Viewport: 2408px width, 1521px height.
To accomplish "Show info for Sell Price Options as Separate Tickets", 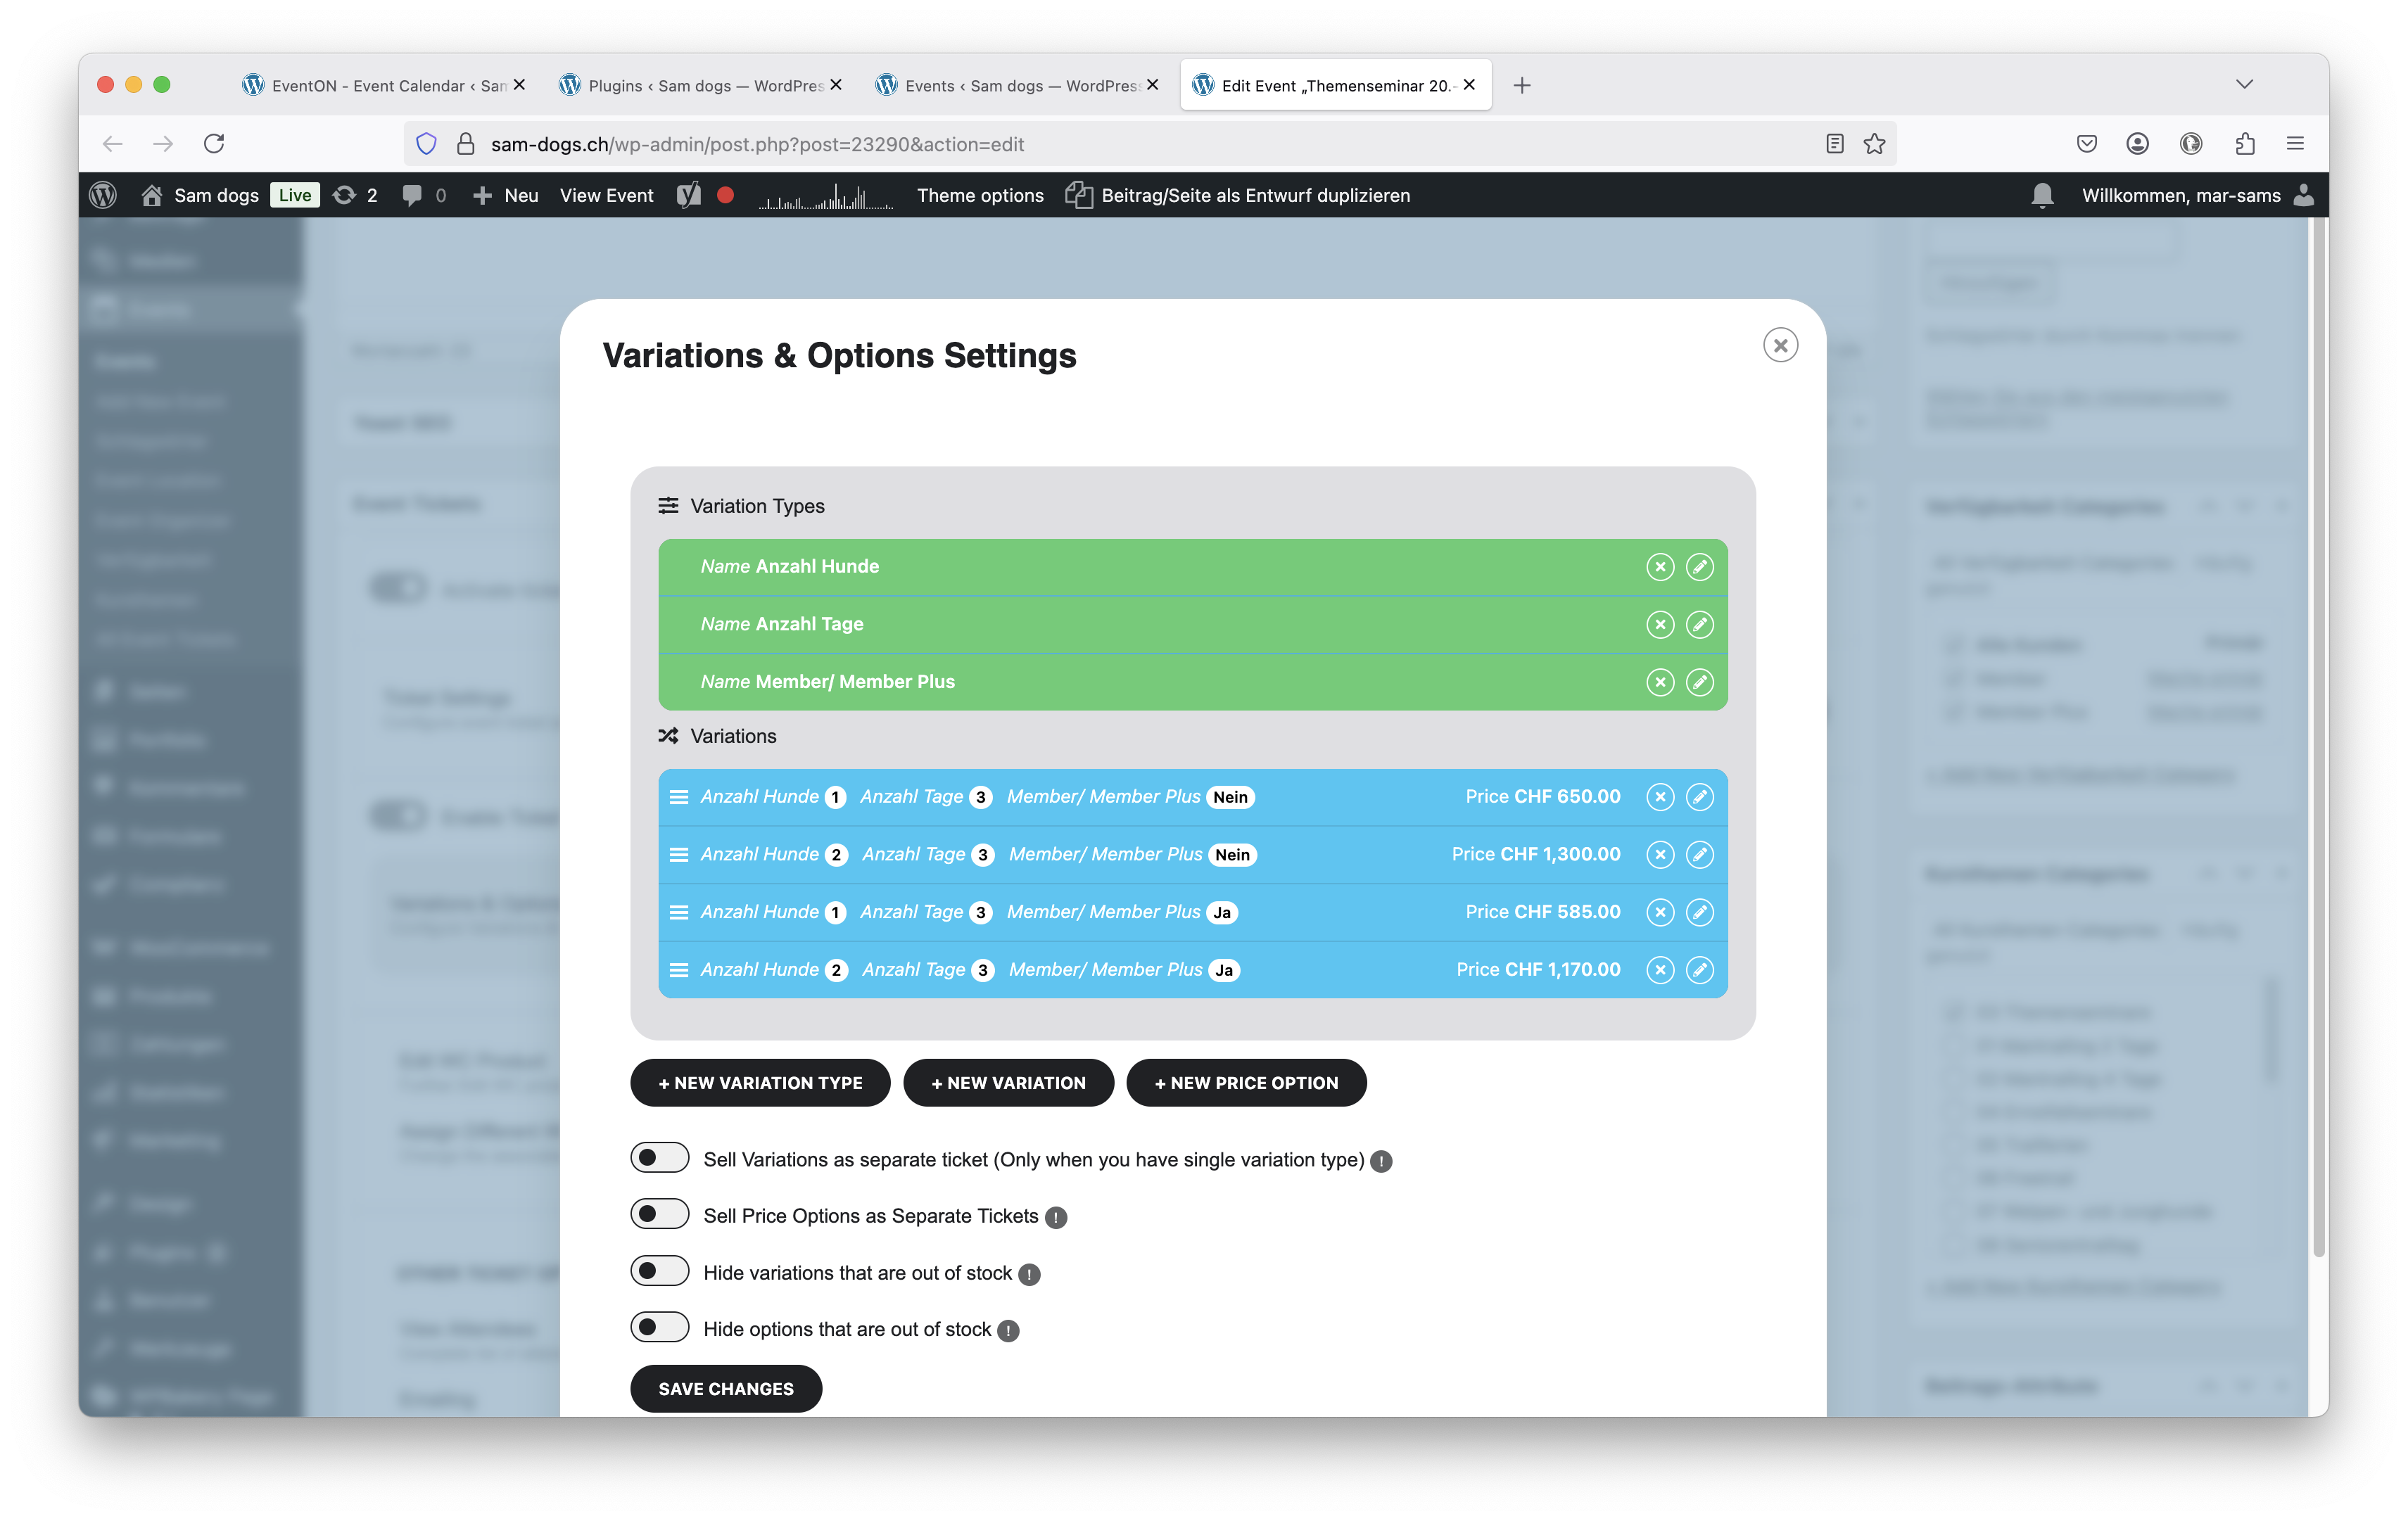I will (x=1055, y=1217).
